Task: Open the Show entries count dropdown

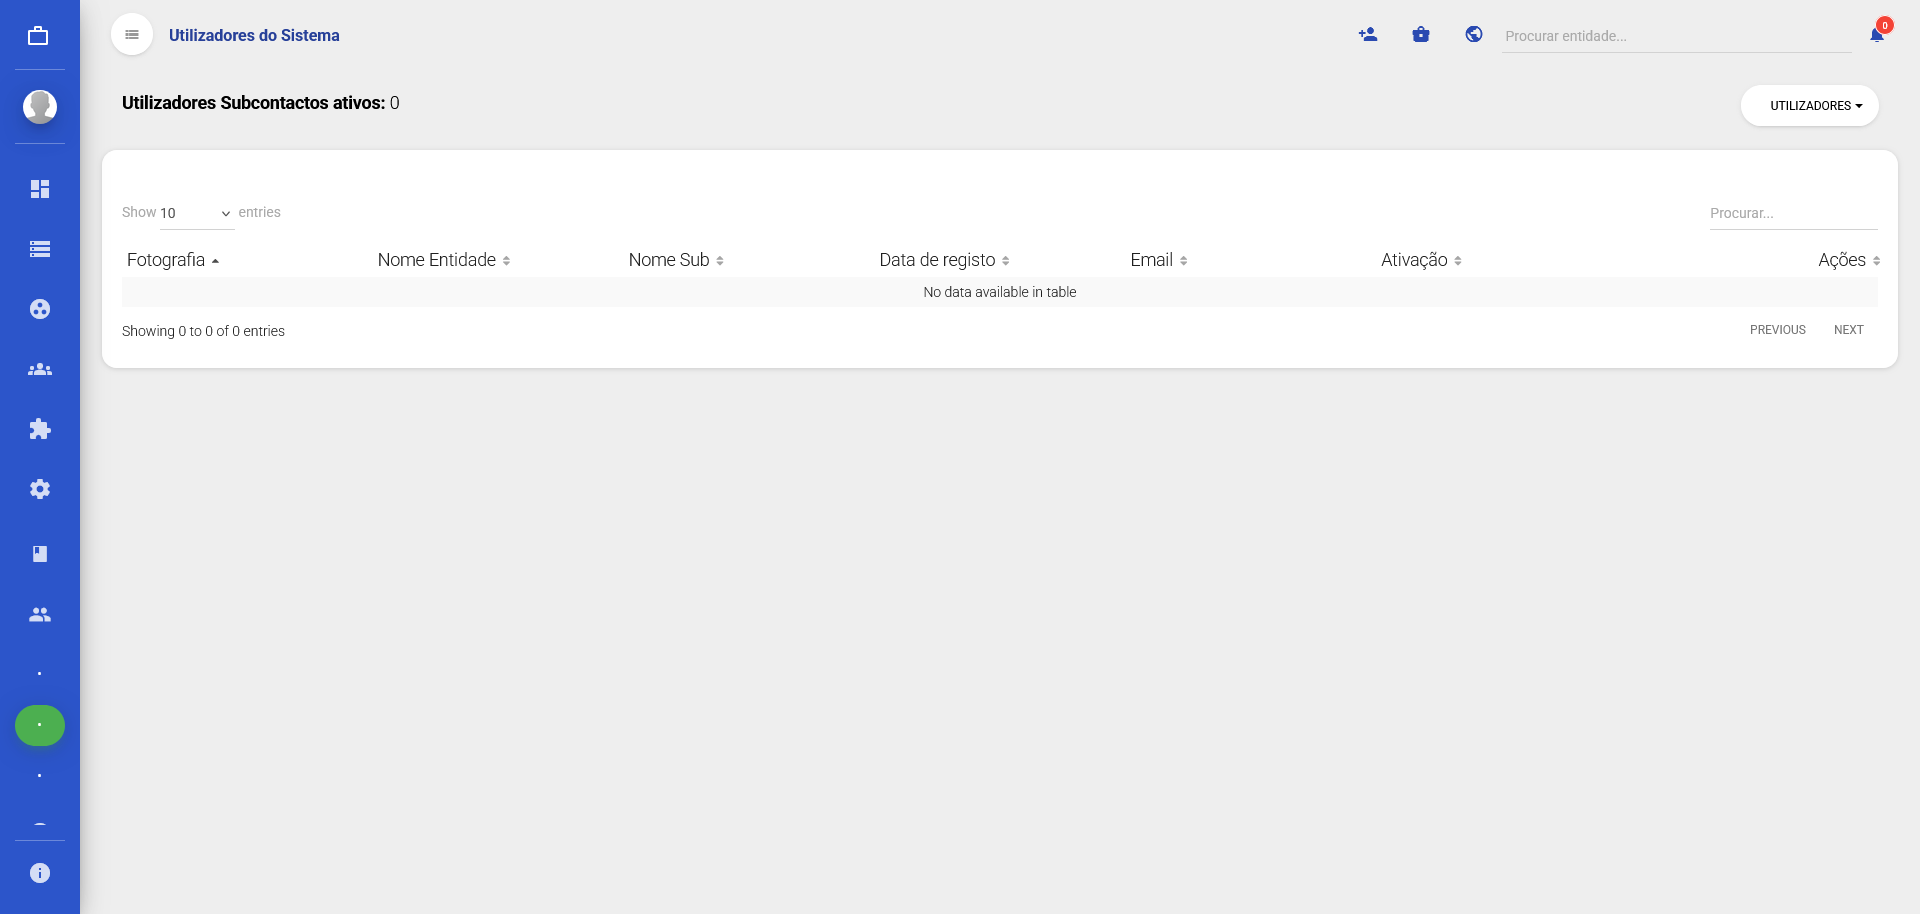Action: (196, 213)
